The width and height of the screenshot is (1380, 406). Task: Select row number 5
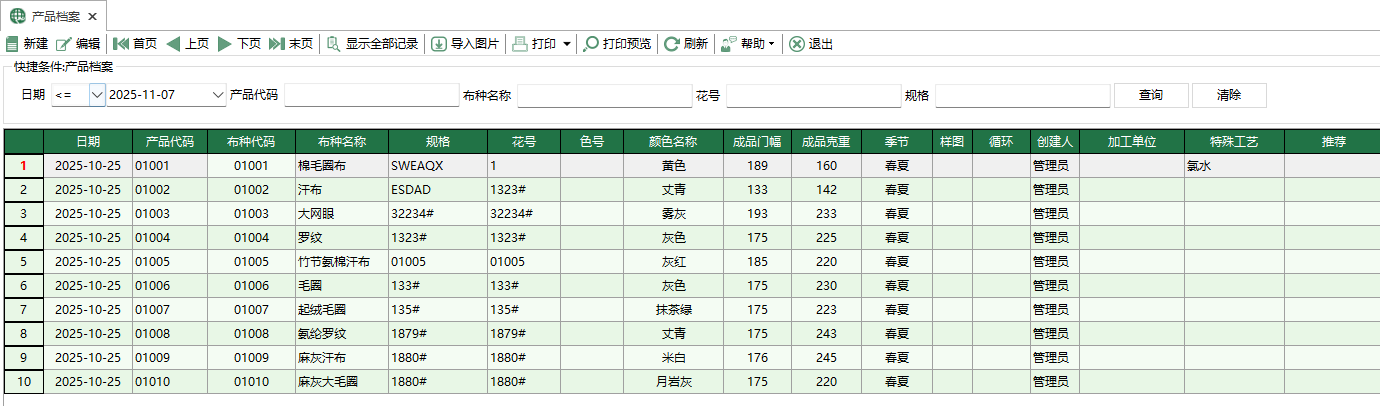[x=23, y=262]
